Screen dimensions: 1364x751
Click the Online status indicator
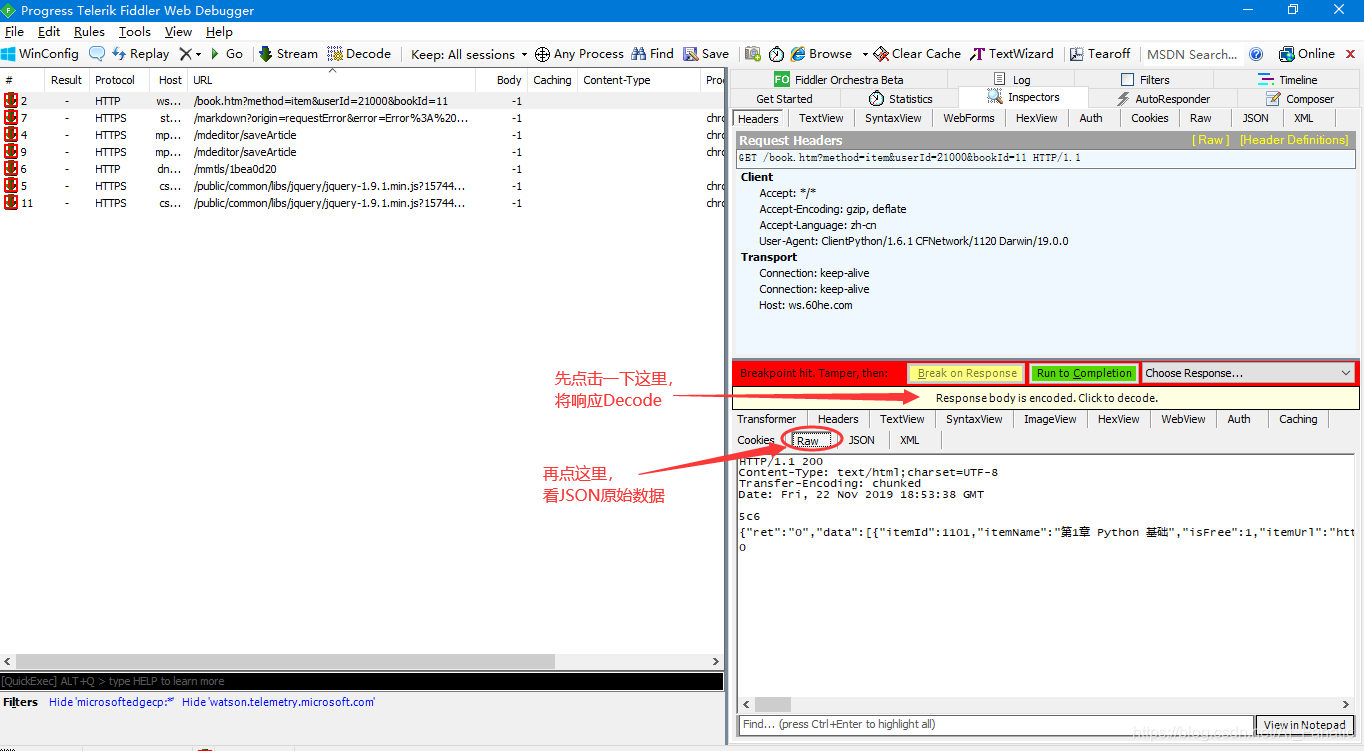point(1307,54)
